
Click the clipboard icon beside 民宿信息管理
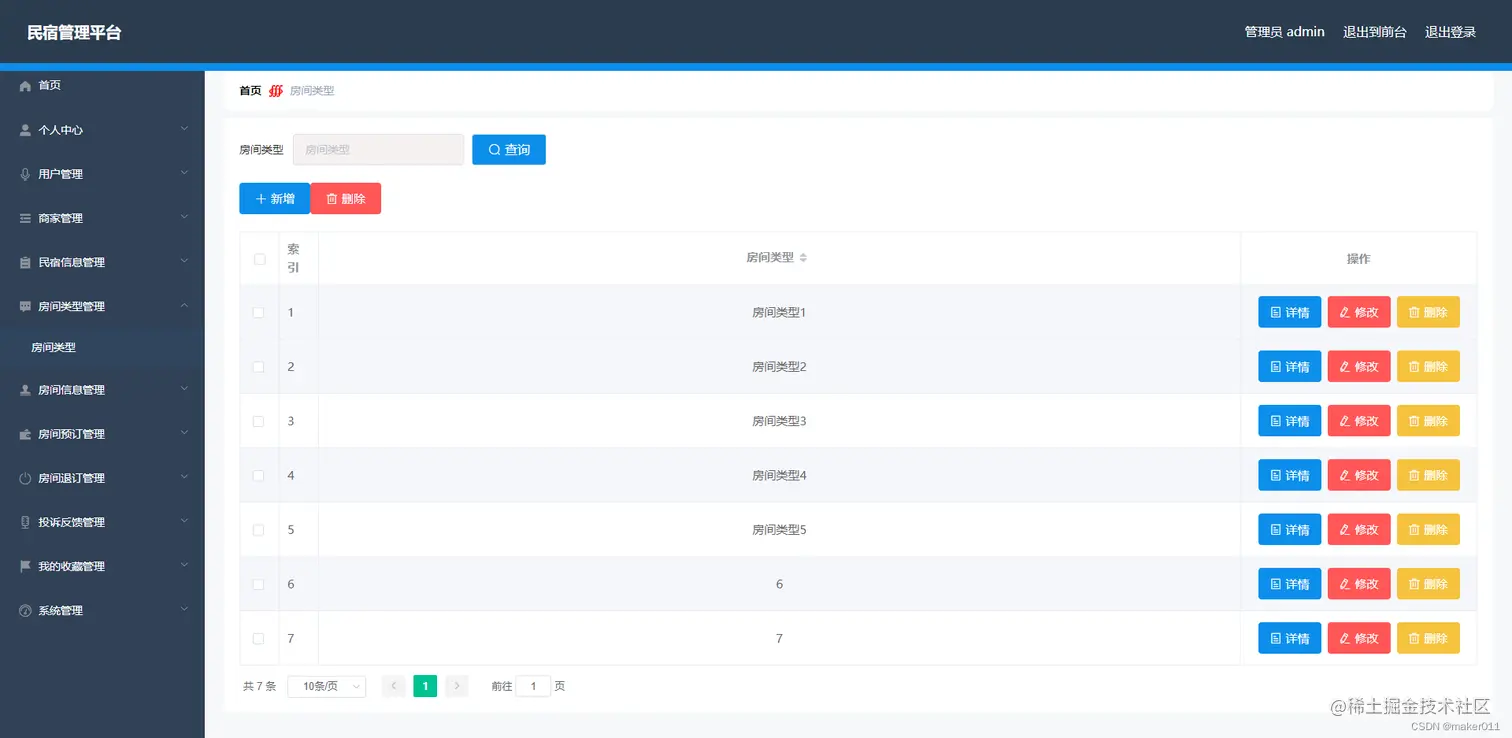(x=26, y=262)
